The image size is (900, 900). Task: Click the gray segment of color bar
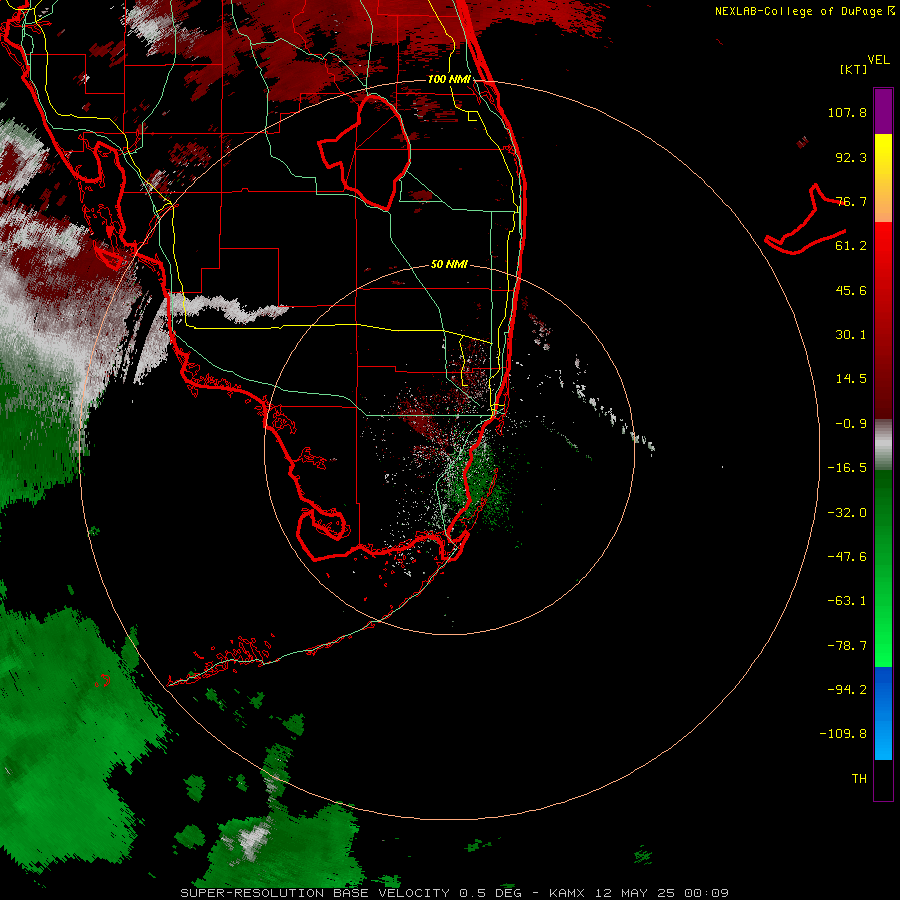pos(883,445)
